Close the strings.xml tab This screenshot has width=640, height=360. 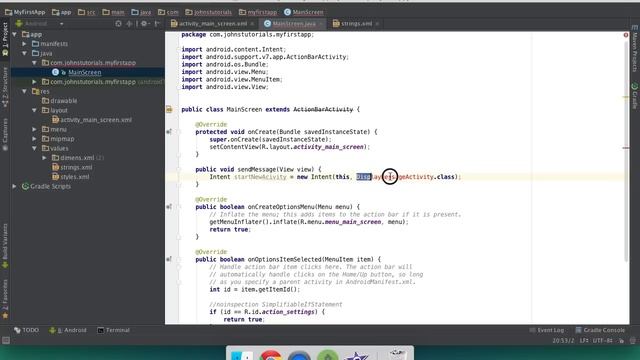[x=377, y=24]
